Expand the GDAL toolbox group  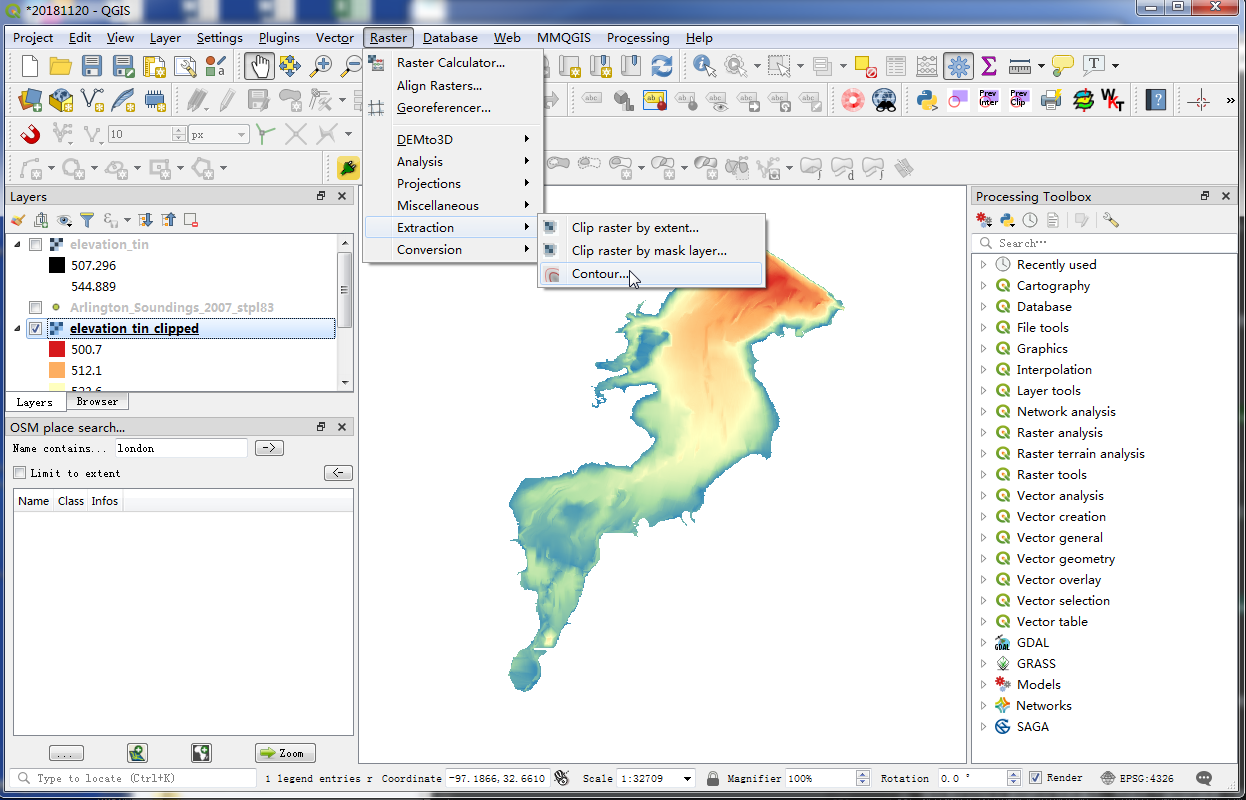click(x=984, y=642)
